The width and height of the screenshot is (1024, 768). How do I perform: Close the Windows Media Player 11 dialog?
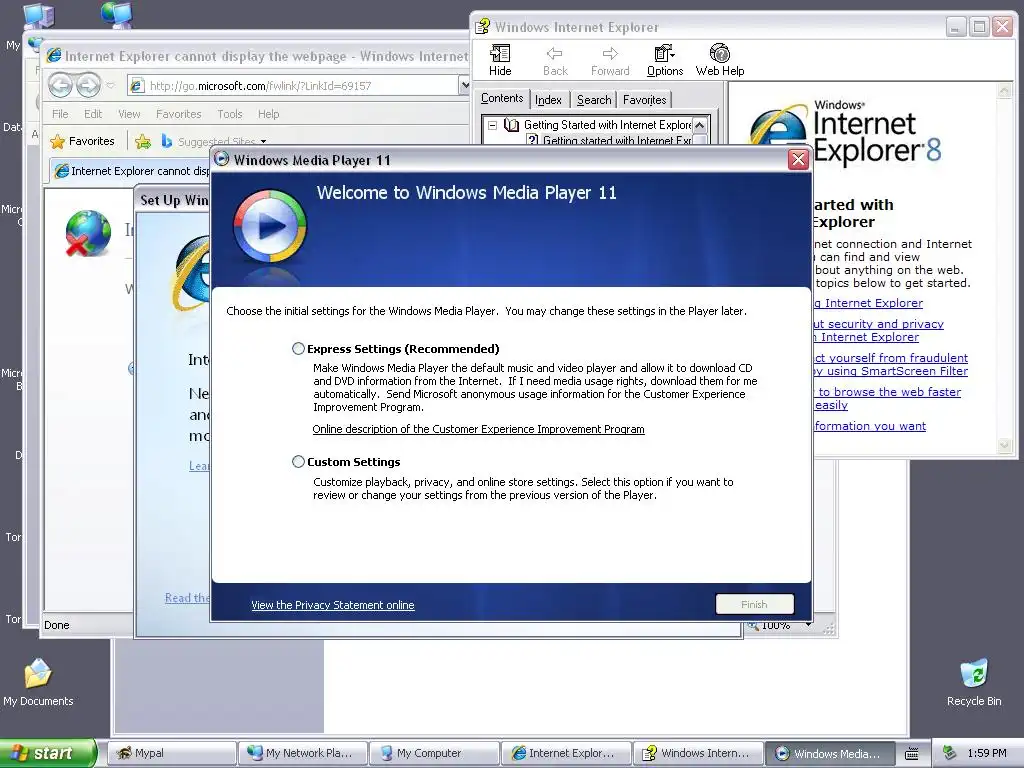click(x=798, y=159)
